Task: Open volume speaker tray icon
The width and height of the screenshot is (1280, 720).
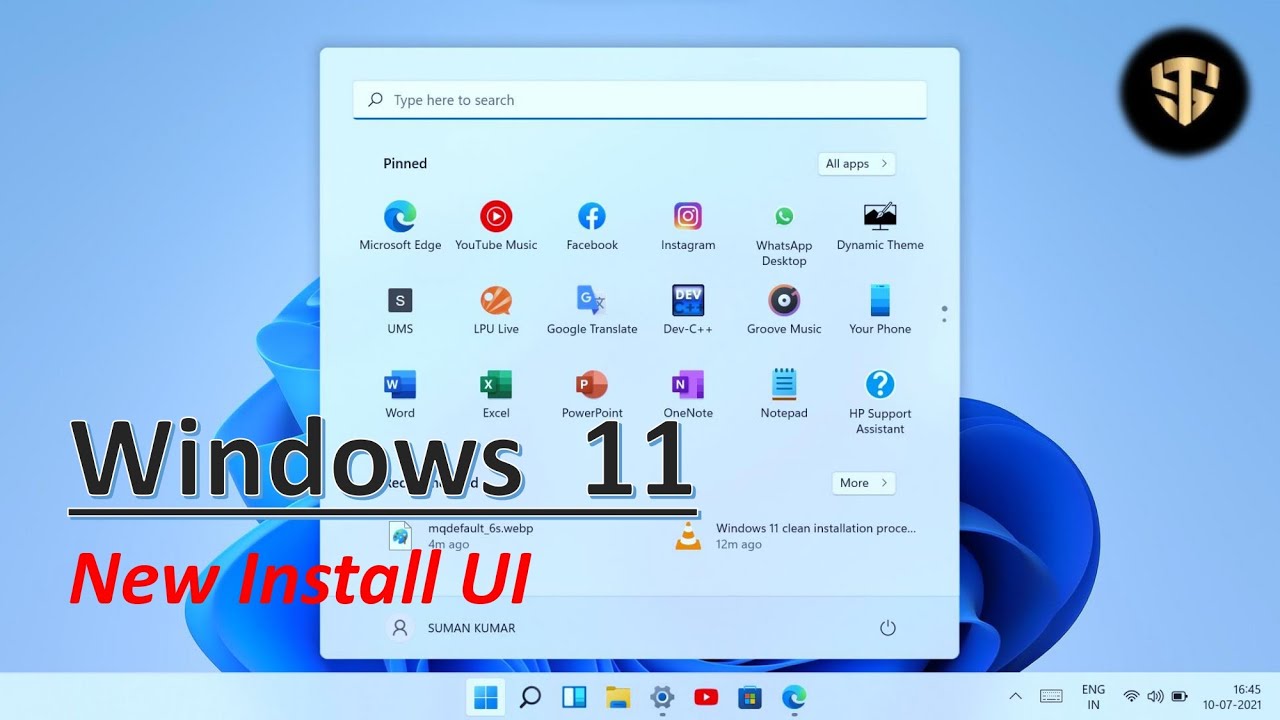Action: point(1155,696)
